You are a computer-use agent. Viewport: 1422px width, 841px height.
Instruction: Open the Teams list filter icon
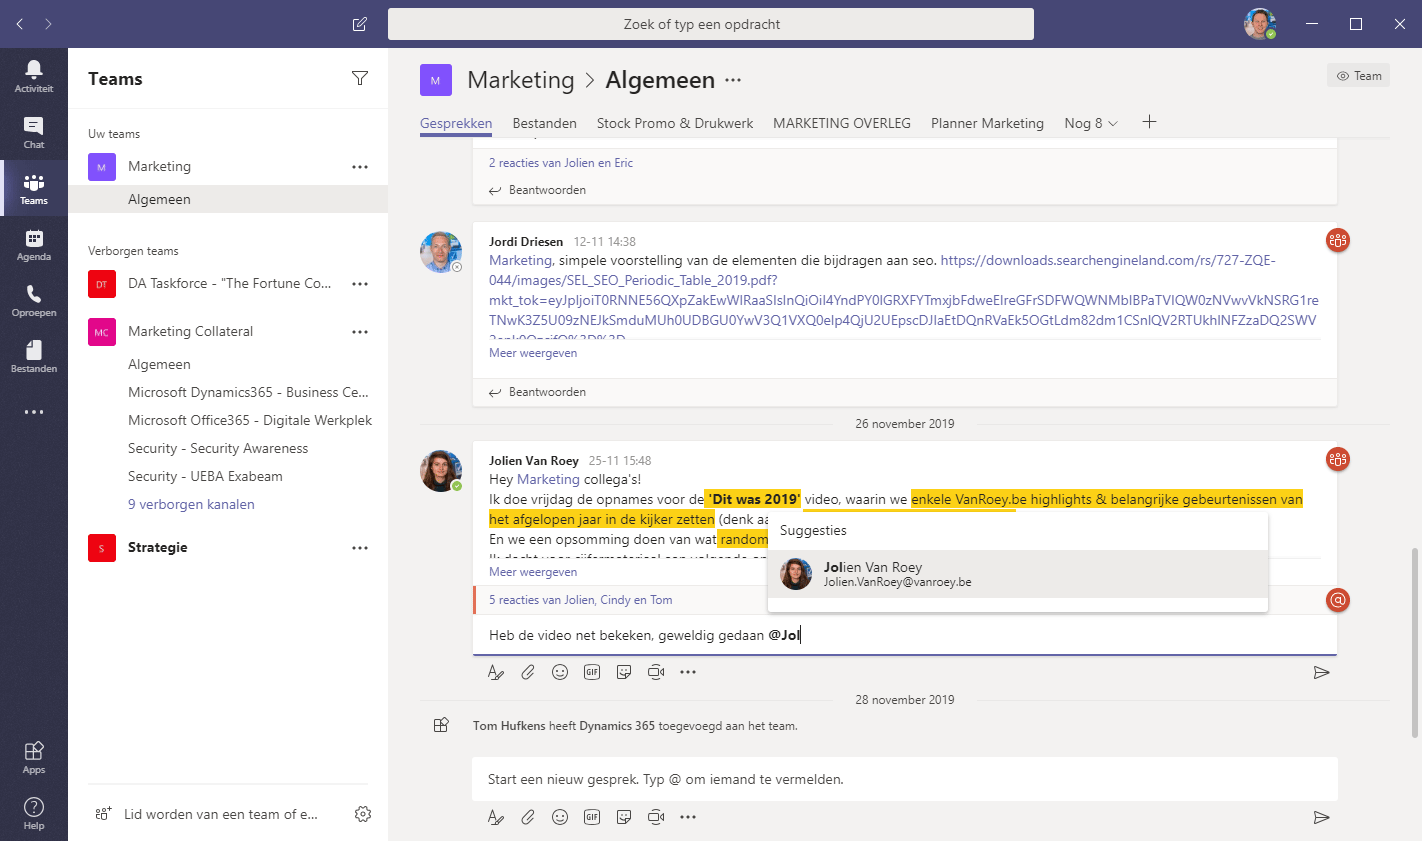pos(360,79)
